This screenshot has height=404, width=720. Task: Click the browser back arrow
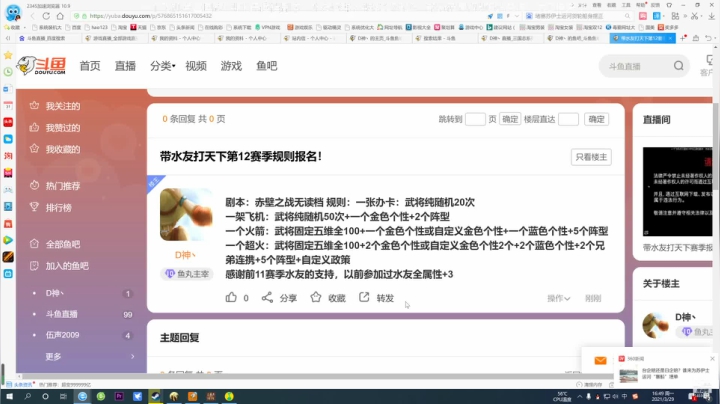point(33,16)
